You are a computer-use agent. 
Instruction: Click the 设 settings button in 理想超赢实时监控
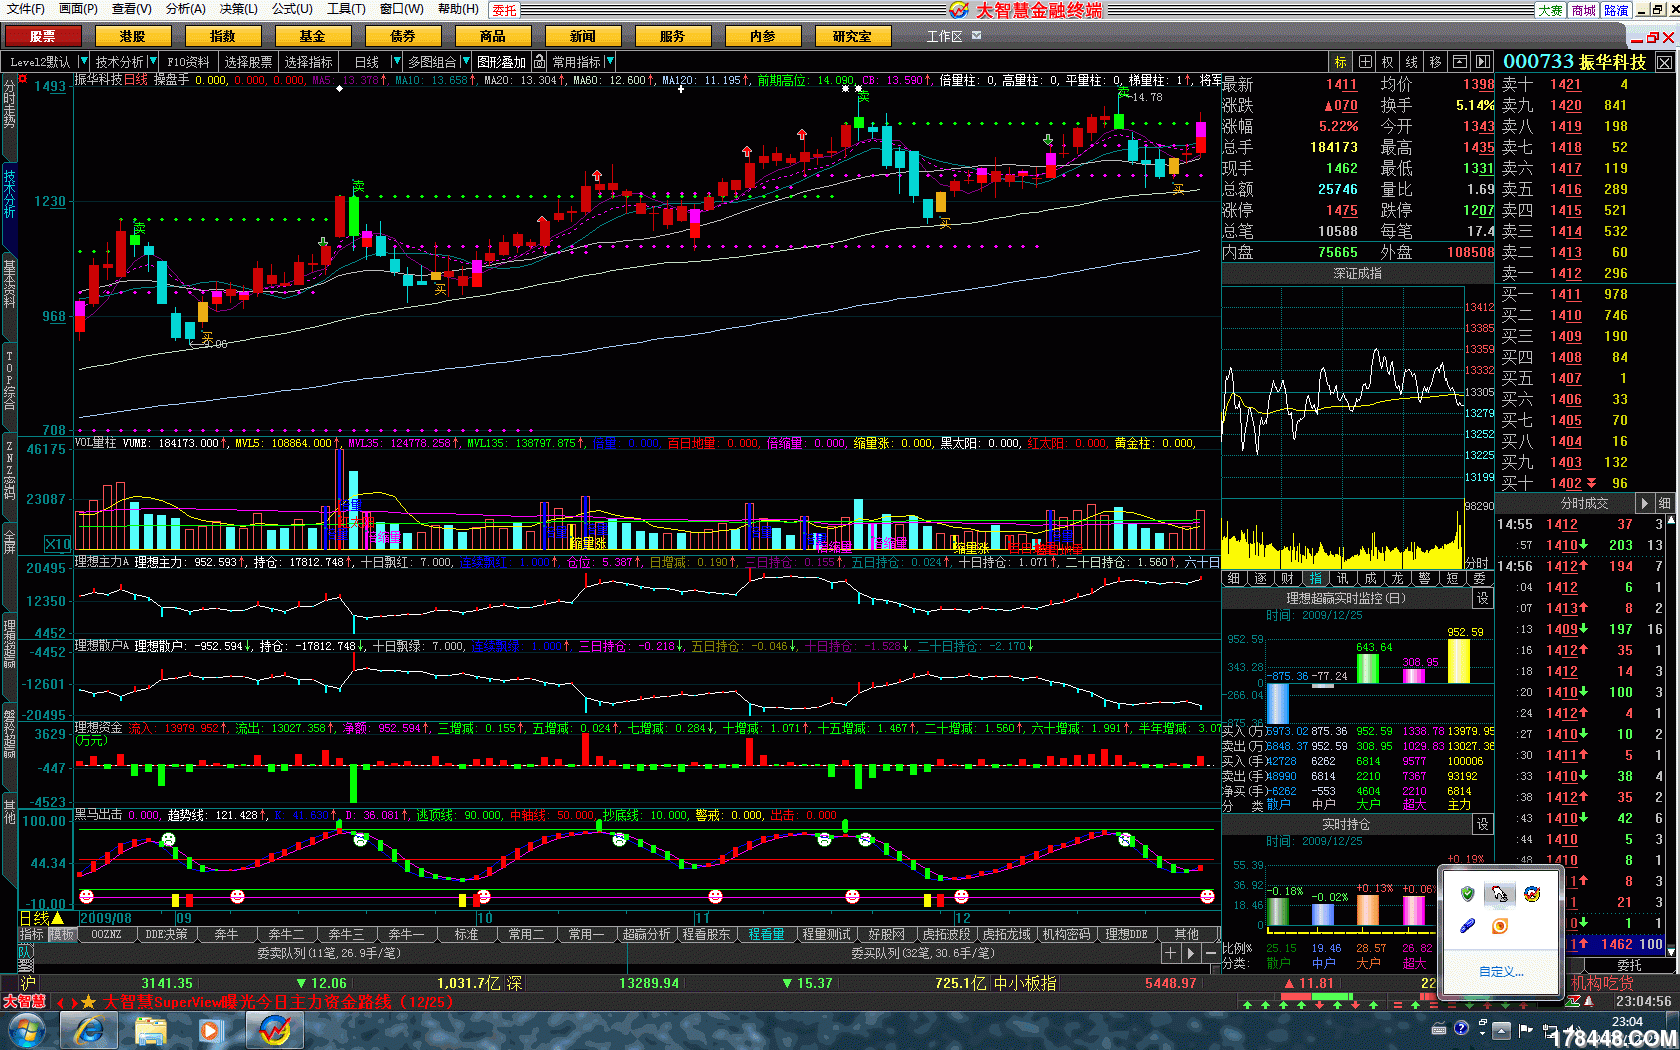pyautogui.click(x=1483, y=598)
